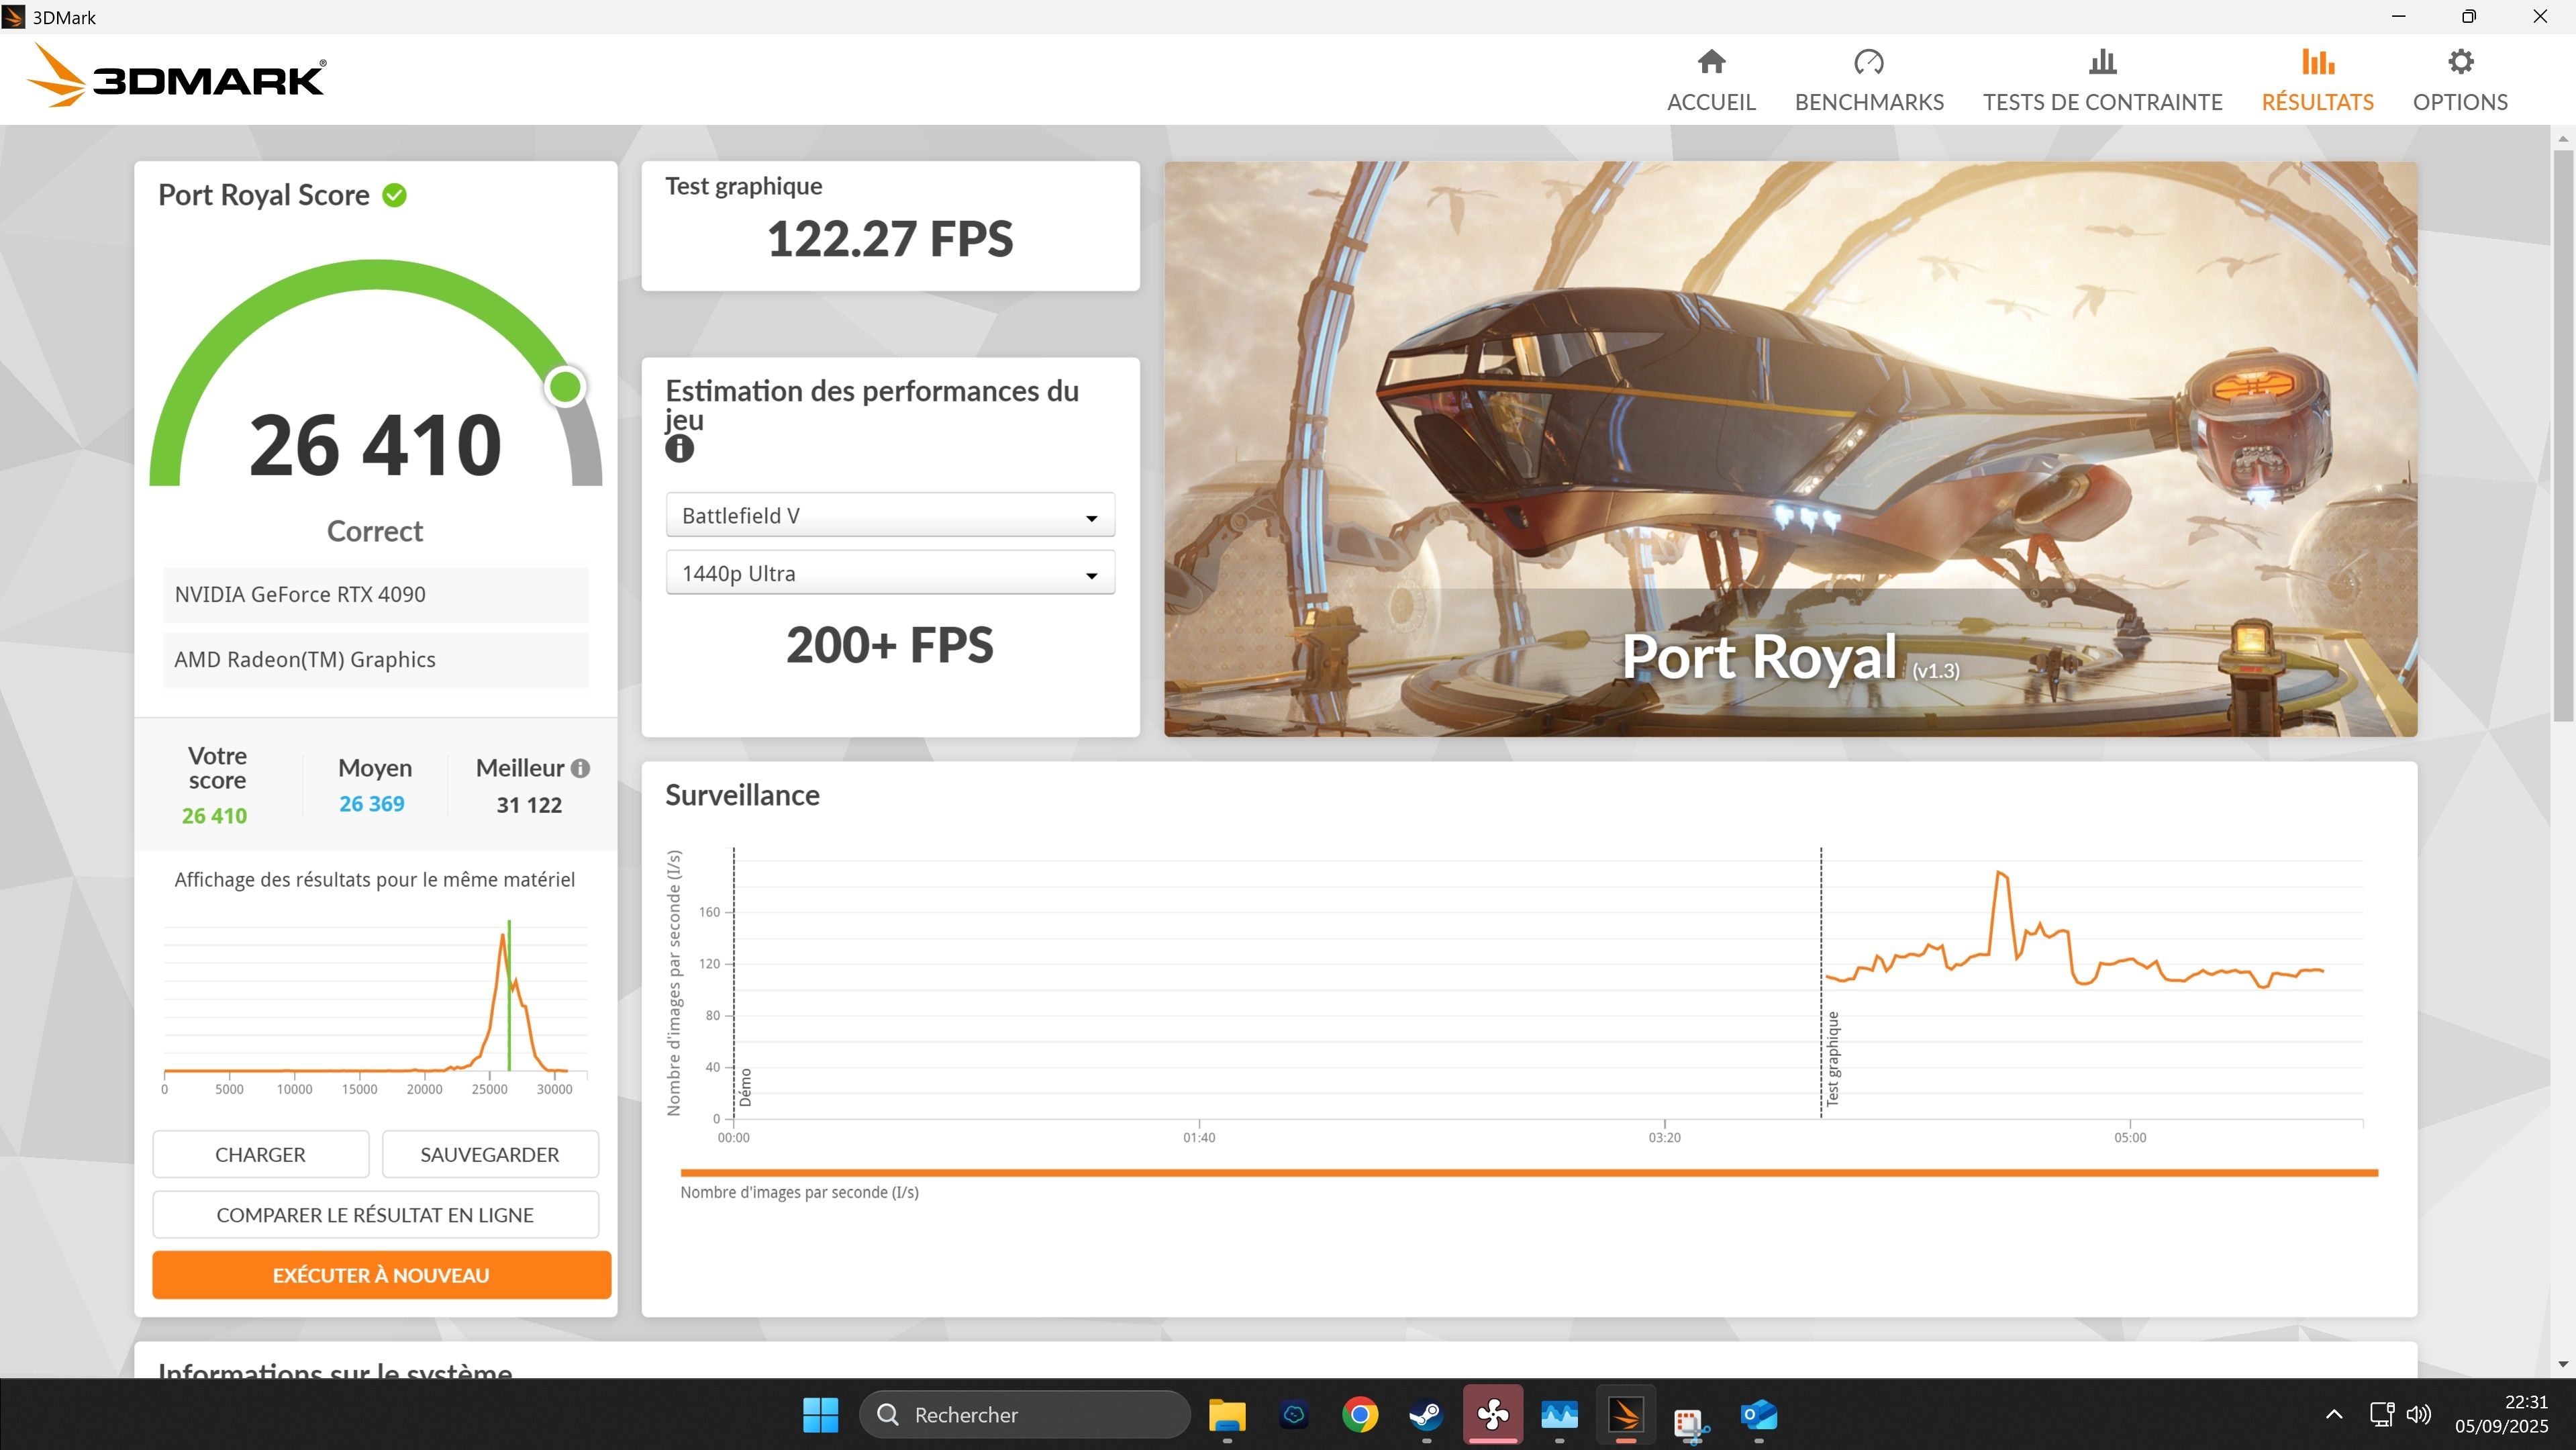Click the game performance info icon
This screenshot has width=2576, height=1450.
coord(679,449)
